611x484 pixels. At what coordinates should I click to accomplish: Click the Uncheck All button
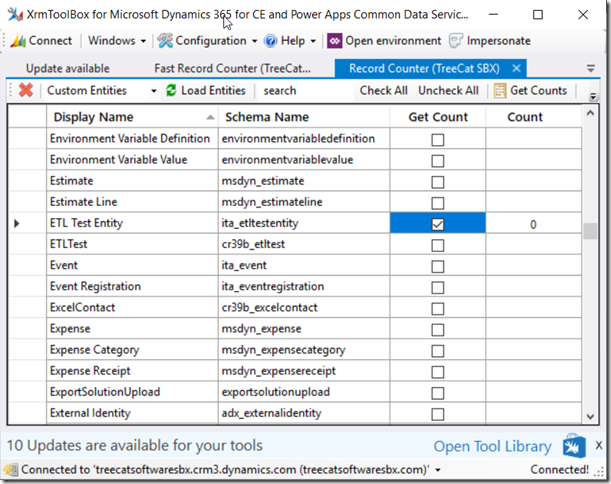(x=448, y=90)
